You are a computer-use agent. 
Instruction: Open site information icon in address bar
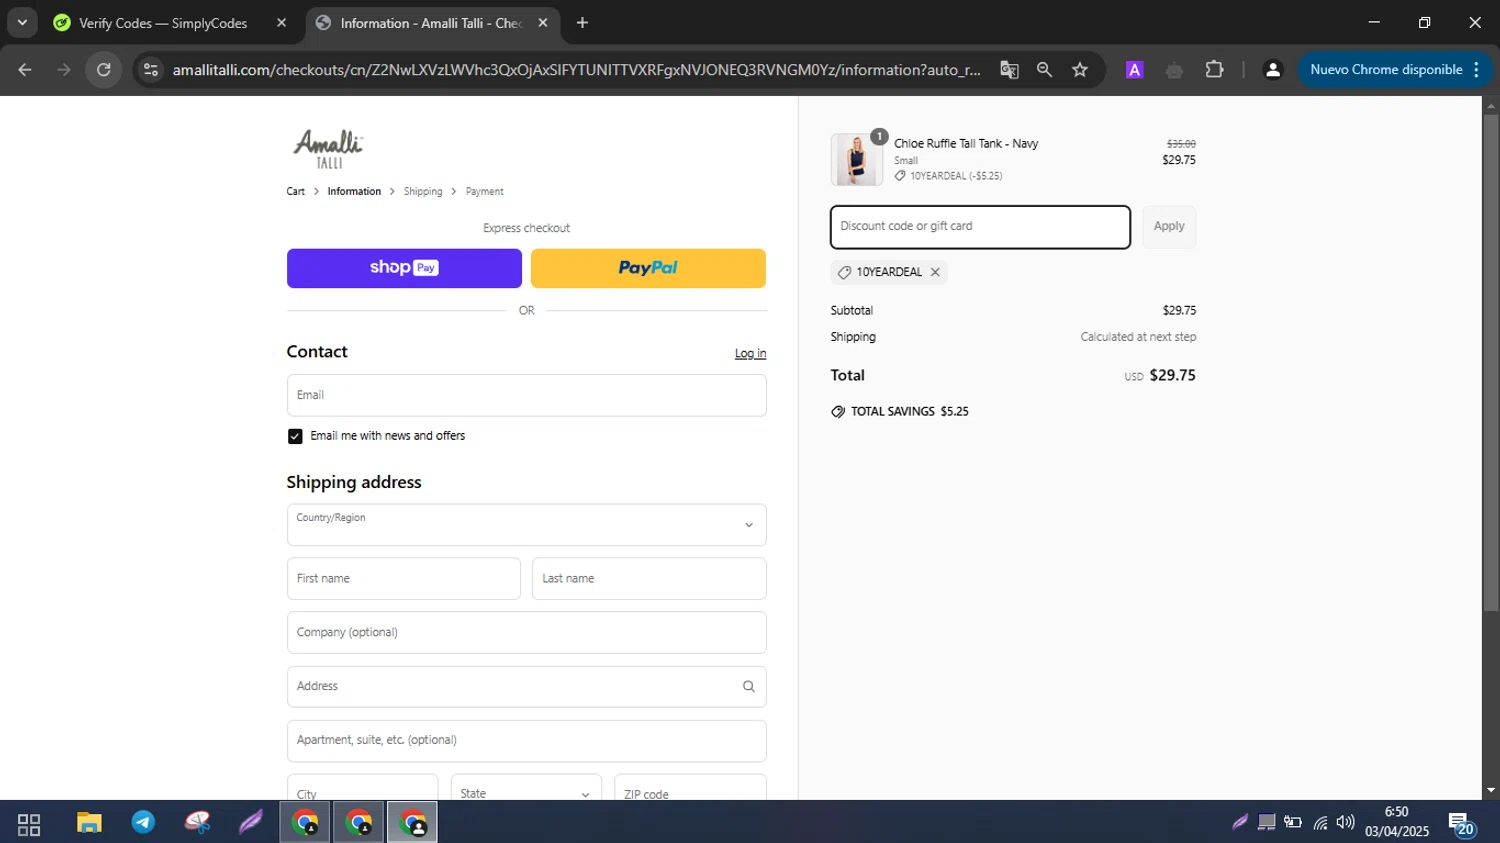click(151, 70)
